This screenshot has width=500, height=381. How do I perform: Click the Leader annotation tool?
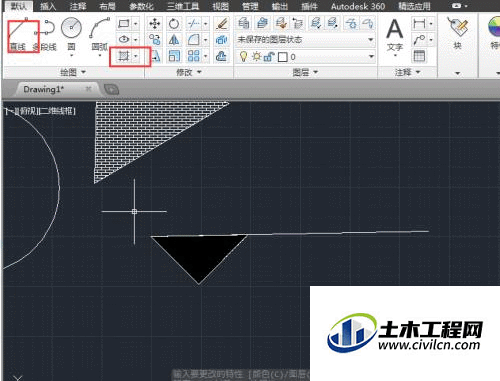point(419,40)
